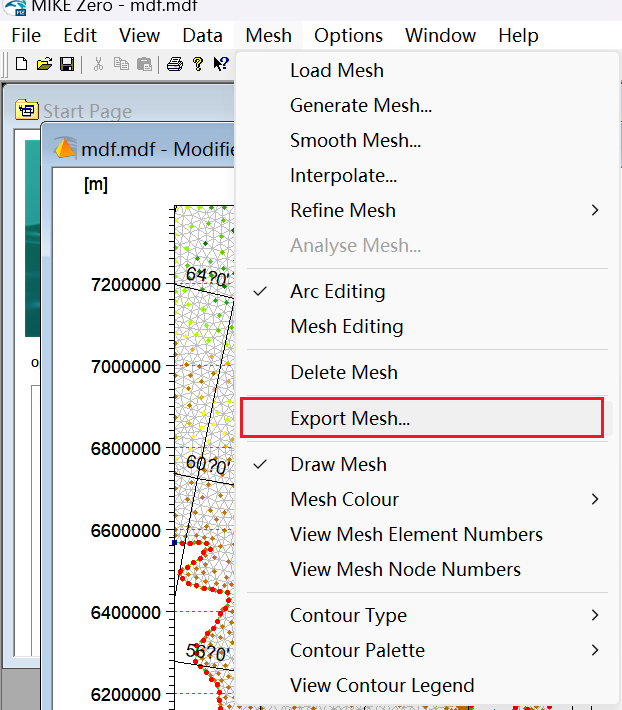Screen dimensions: 622x710
Task: Click the Cut scissors toolbar icon
Action: (x=98, y=64)
